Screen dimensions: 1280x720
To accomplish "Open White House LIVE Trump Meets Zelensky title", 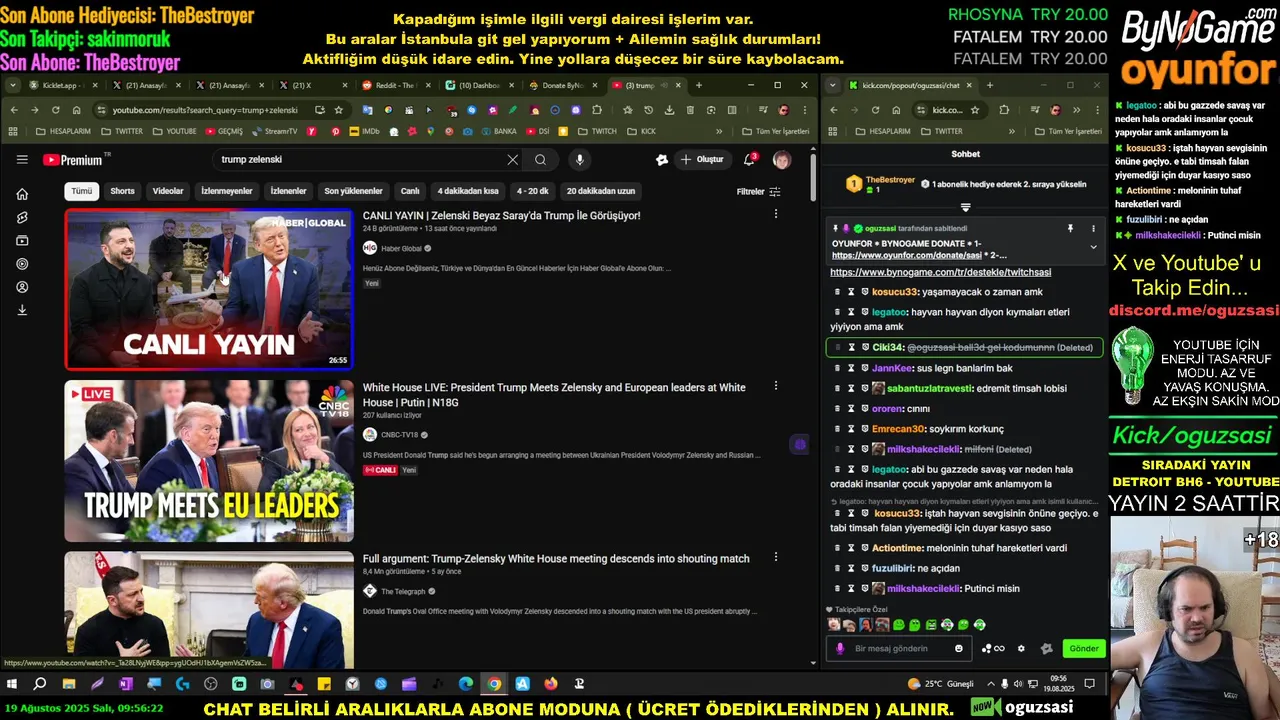I will (x=554, y=394).
